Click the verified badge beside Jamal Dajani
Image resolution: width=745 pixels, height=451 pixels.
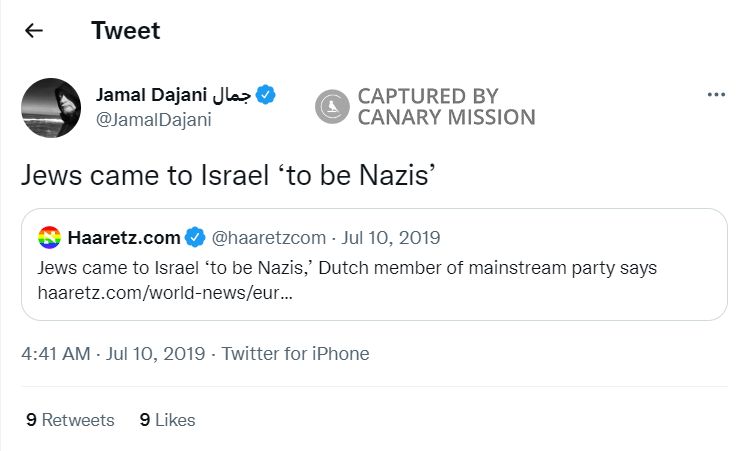point(266,95)
